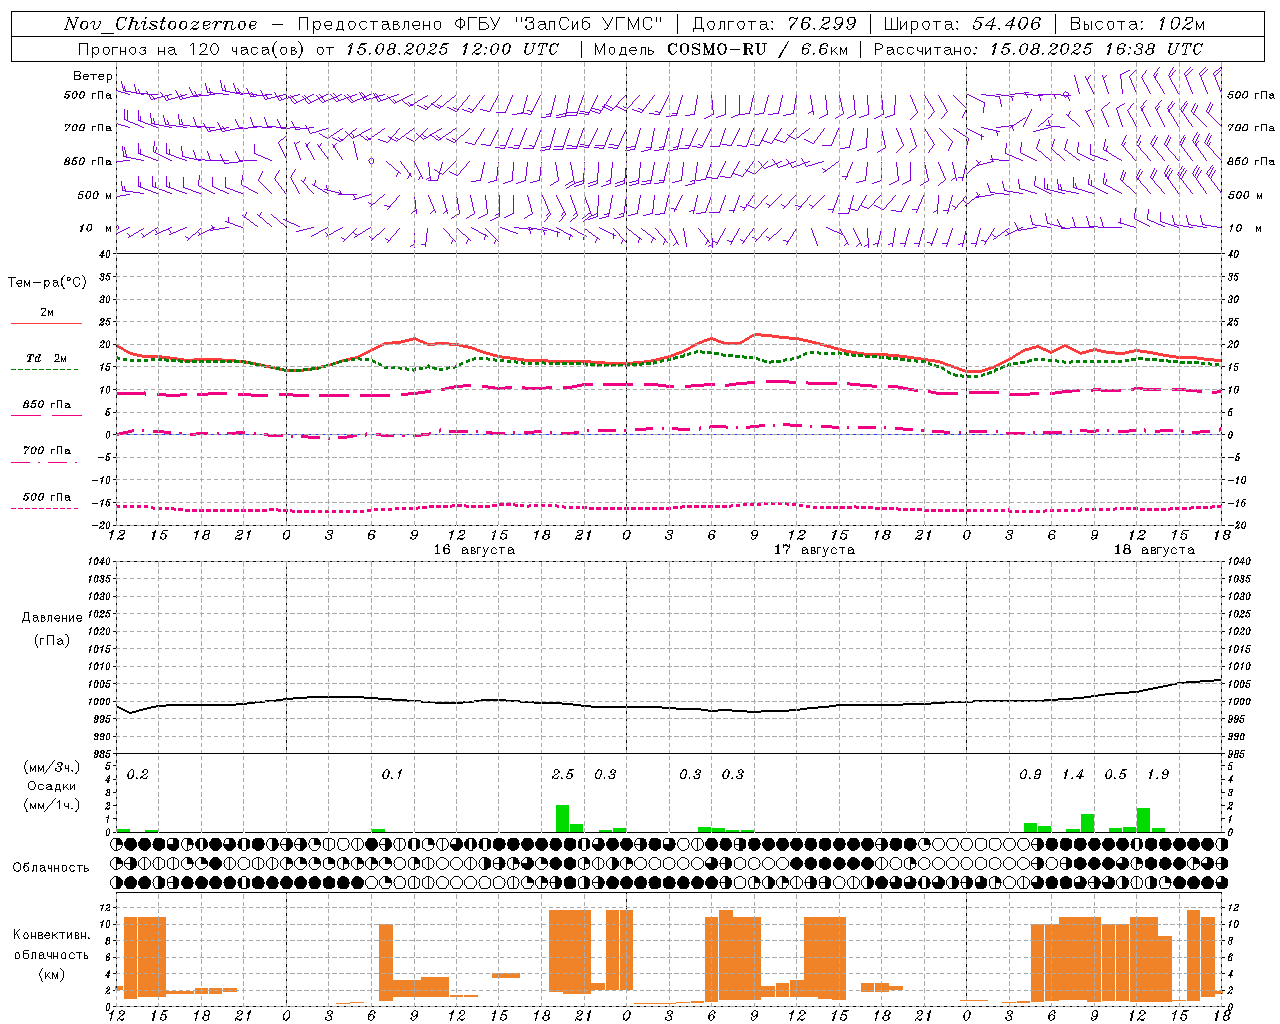1280x1024 pixels.
Task: Select the 850 гПа temperature legend label
Action: point(47,405)
